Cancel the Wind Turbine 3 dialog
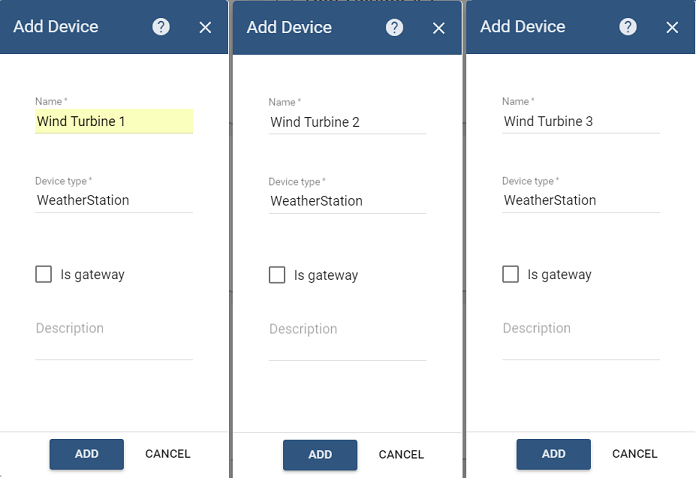This screenshot has width=696, height=478. tap(635, 454)
